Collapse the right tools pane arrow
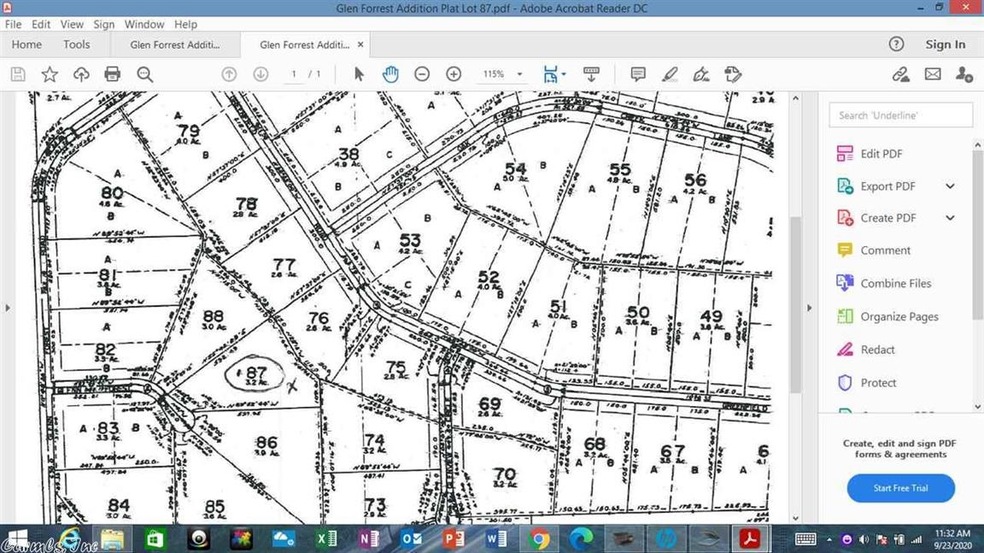Screen dimensions: 984x553 coord(809,308)
